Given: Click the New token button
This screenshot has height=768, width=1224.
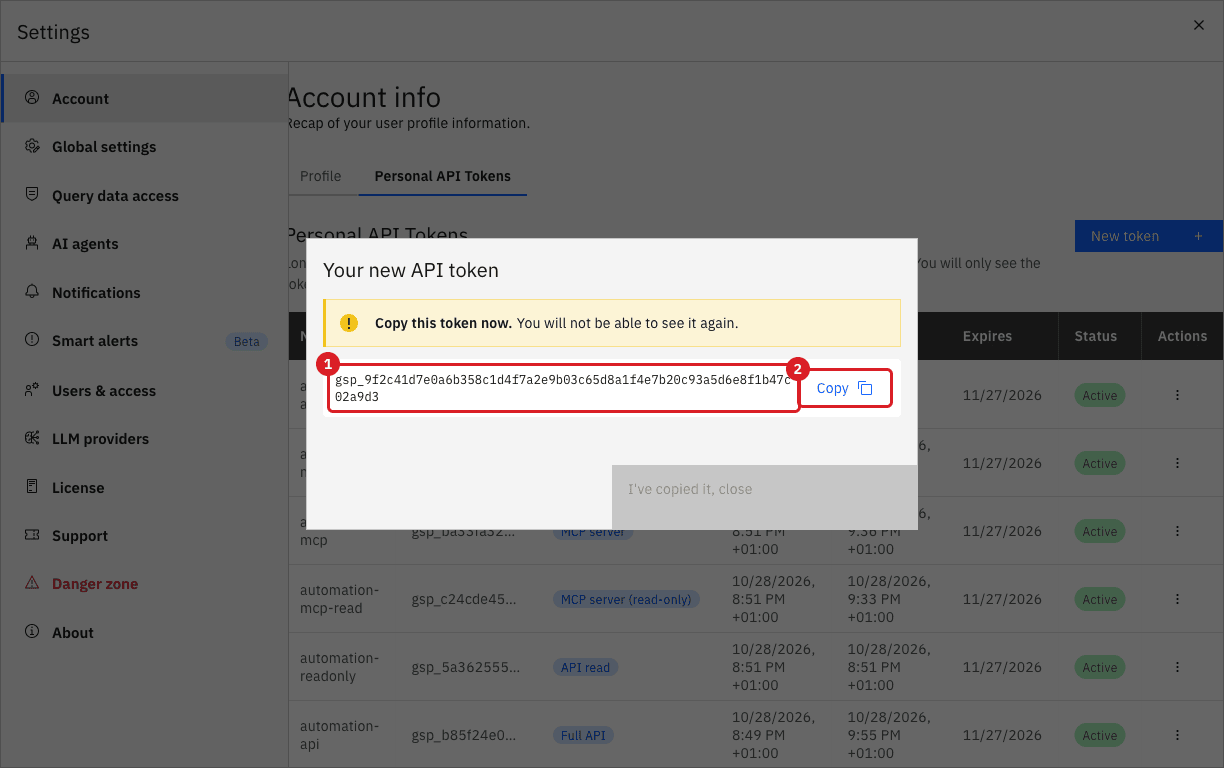Looking at the screenshot, I should pyautogui.click(x=1149, y=236).
